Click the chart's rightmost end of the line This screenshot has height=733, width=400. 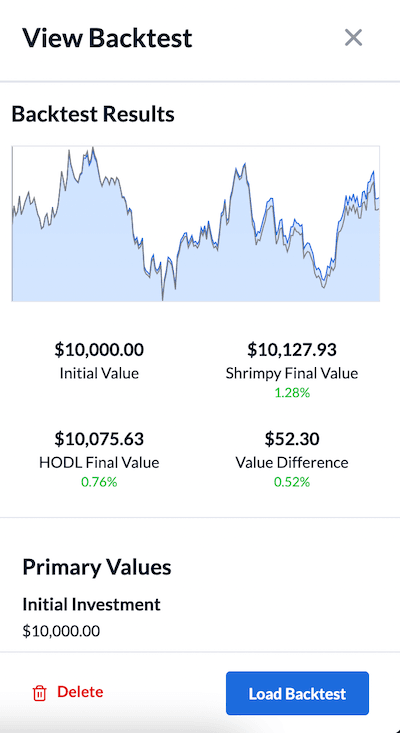[378, 199]
